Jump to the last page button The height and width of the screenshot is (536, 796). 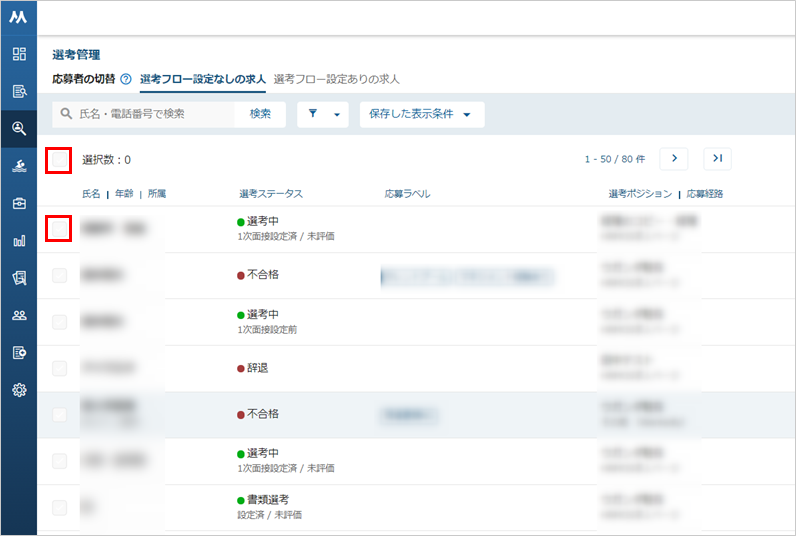click(x=717, y=159)
